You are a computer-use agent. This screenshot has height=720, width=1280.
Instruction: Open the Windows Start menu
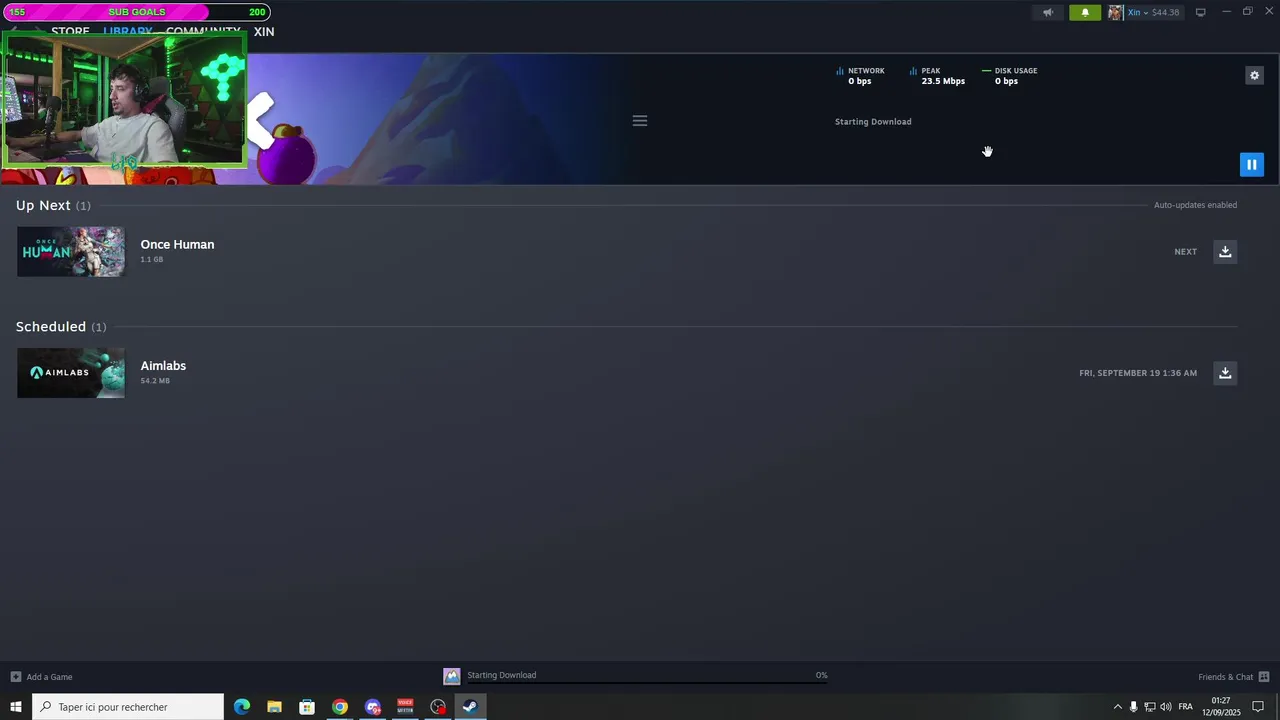coord(15,707)
